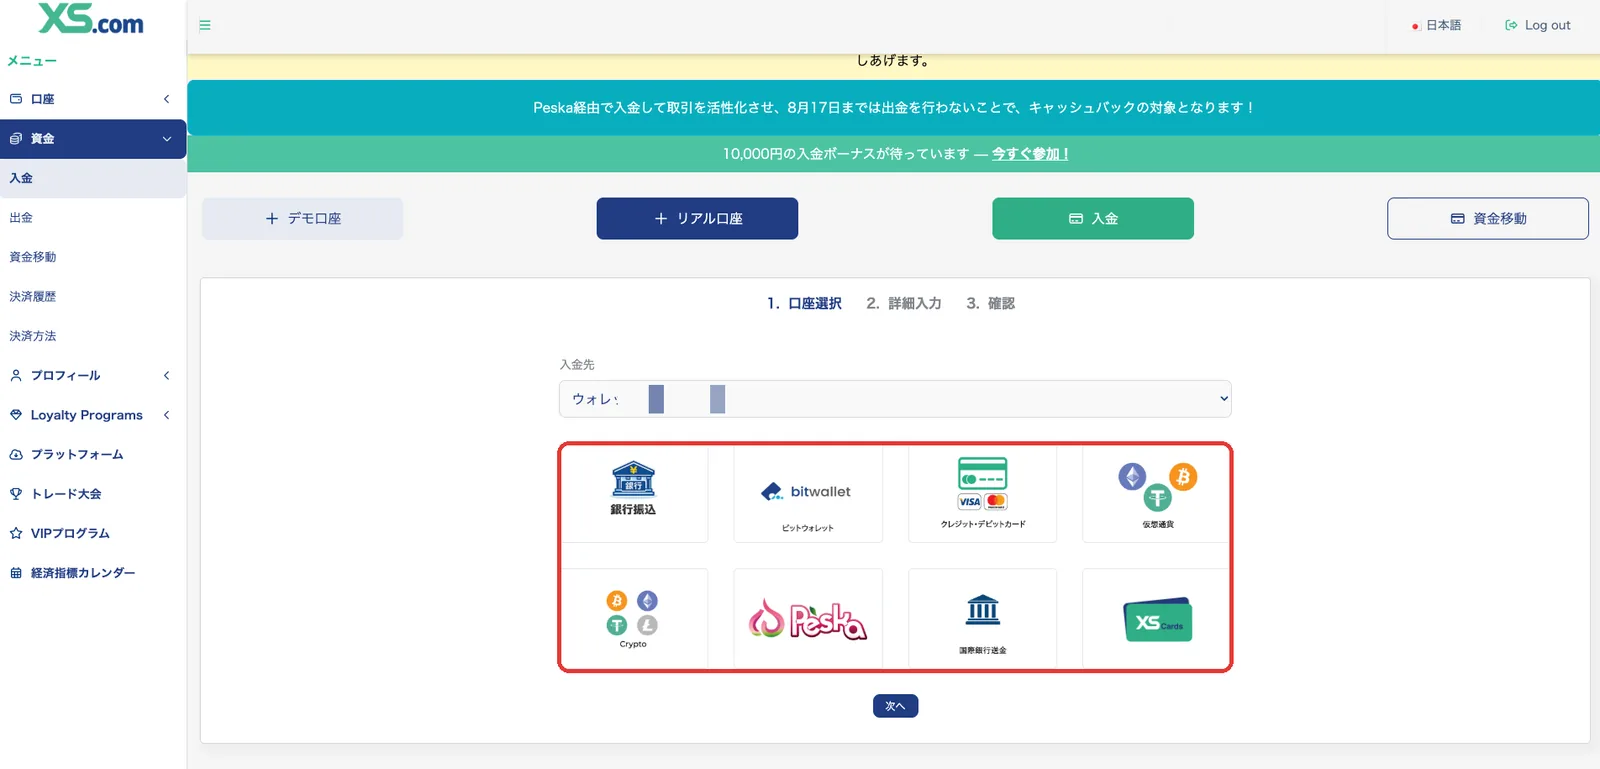Image resolution: width=1600 pixels, height=769 pixels.
Task: Click the 入金先 field label
Action: point(577,365)
